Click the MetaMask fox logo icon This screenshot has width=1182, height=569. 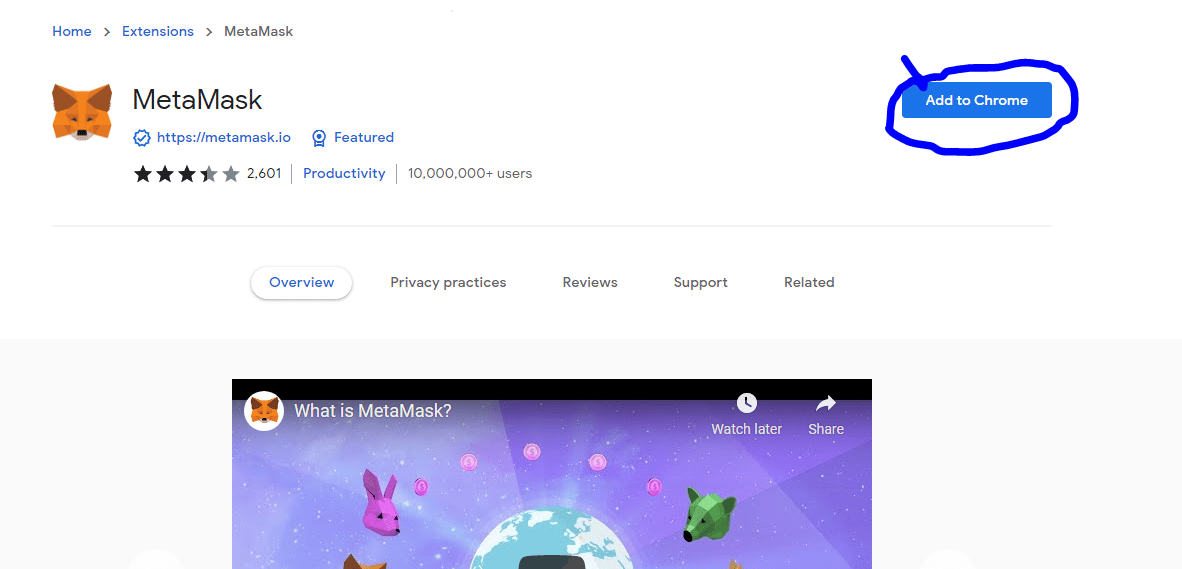coord(82,112)
